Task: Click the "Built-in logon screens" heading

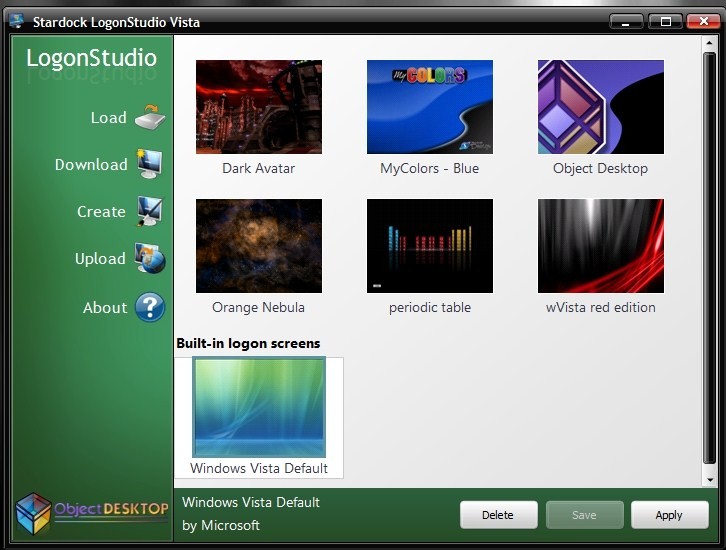Action: [248, 344]
